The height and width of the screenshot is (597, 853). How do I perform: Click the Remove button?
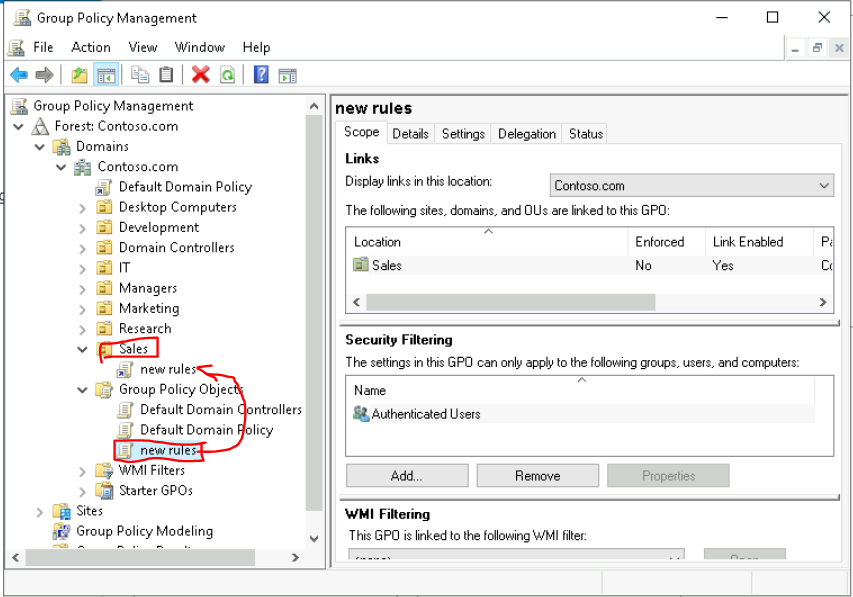[537, 476]
